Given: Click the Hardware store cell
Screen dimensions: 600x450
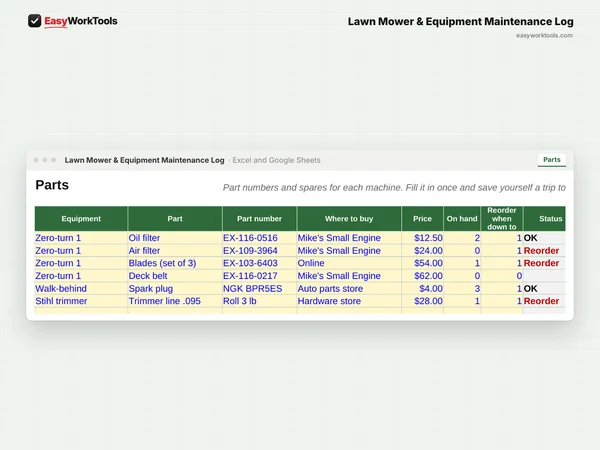Looking at the screenshot, I should (349, 301).
